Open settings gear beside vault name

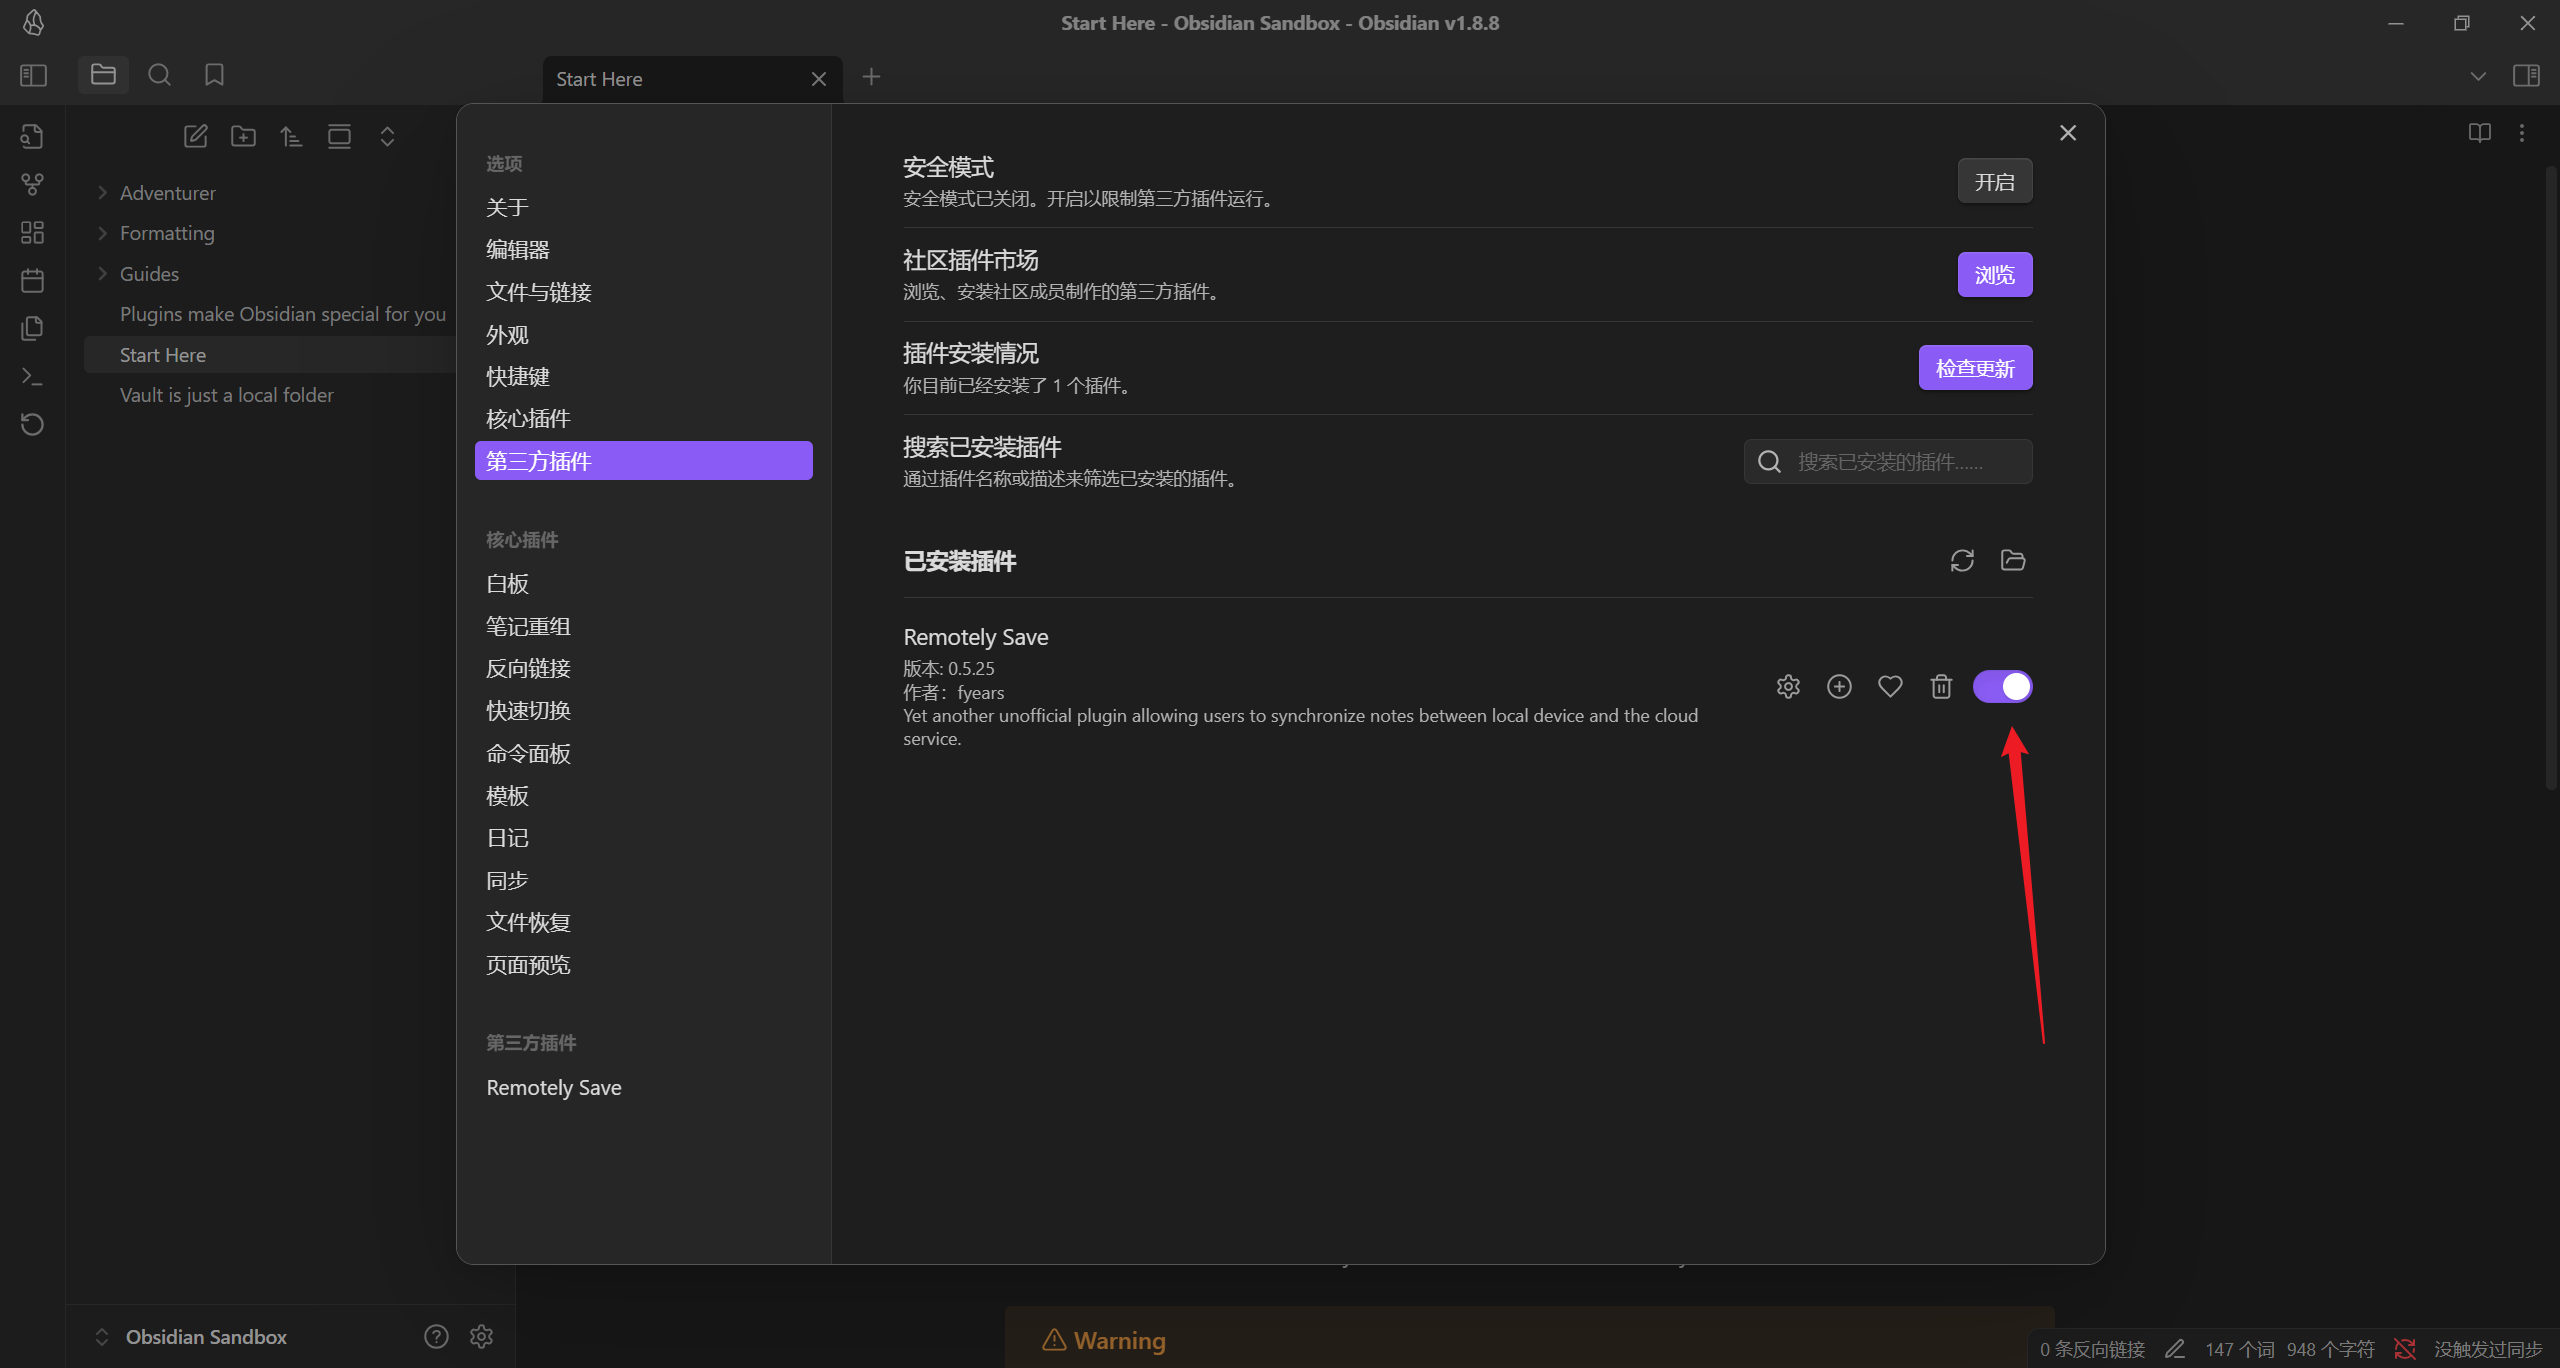pos(482,1336)
